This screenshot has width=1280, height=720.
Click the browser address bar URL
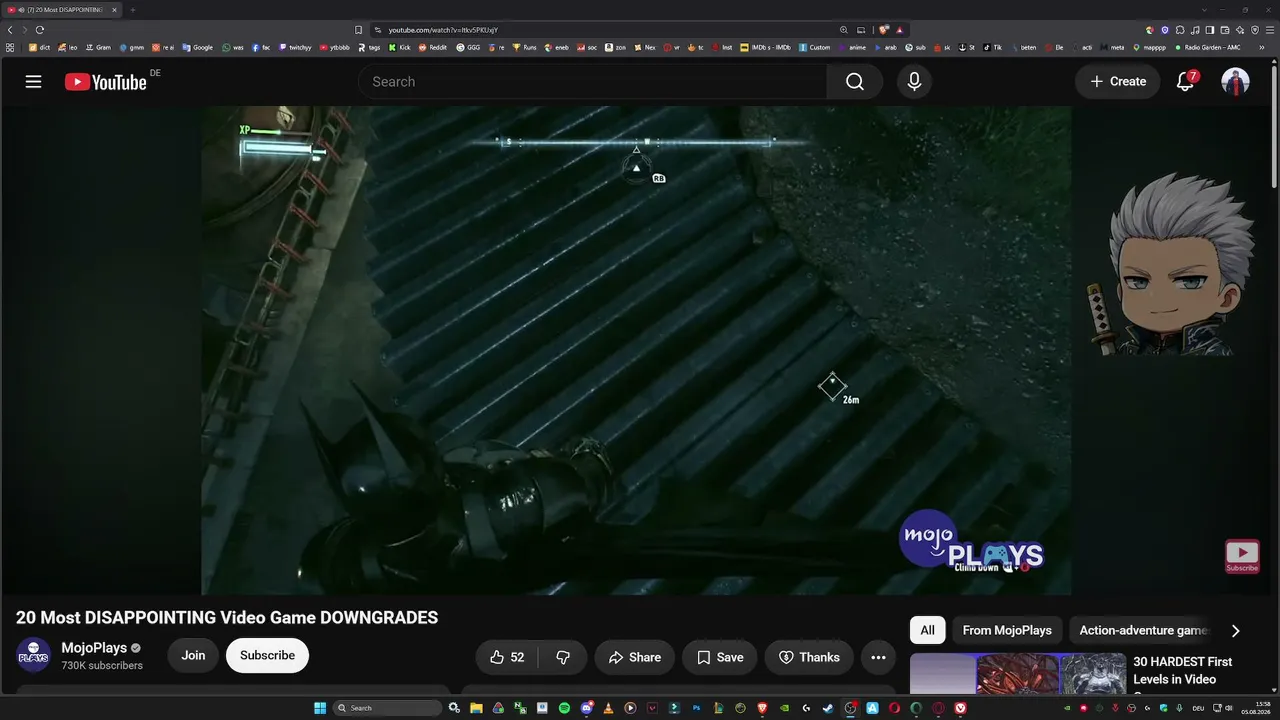coord(443,30)
